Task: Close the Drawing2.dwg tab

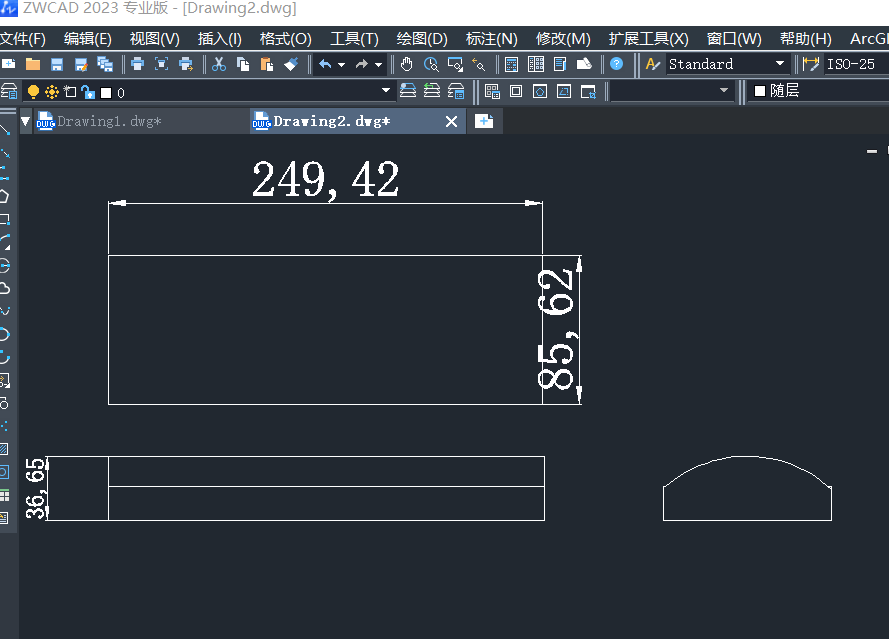Action: tap(451, 121)
